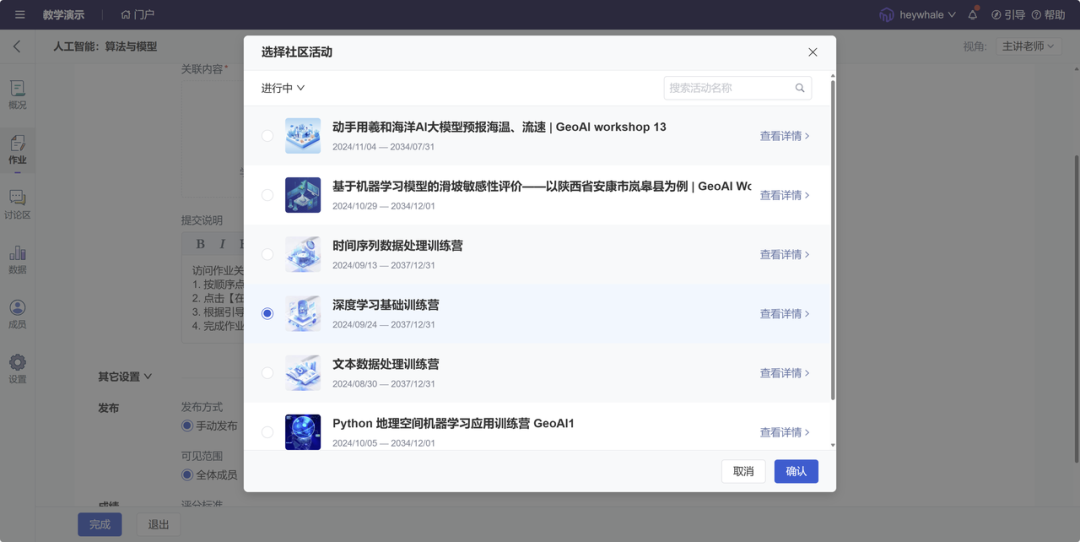Click thumbnail of 滑坡敏感性评价 activity
The image size is (1080, 542).
(x=303, y=195)
